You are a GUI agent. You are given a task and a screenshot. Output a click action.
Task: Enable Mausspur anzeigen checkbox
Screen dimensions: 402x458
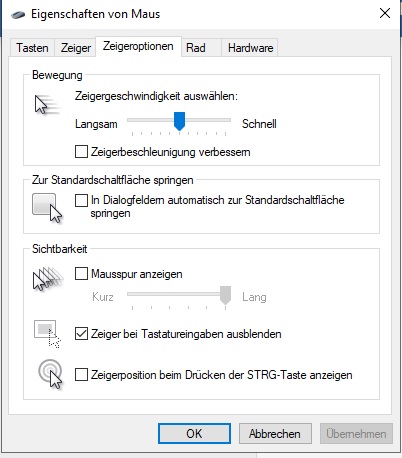click(x=81, y=274)
